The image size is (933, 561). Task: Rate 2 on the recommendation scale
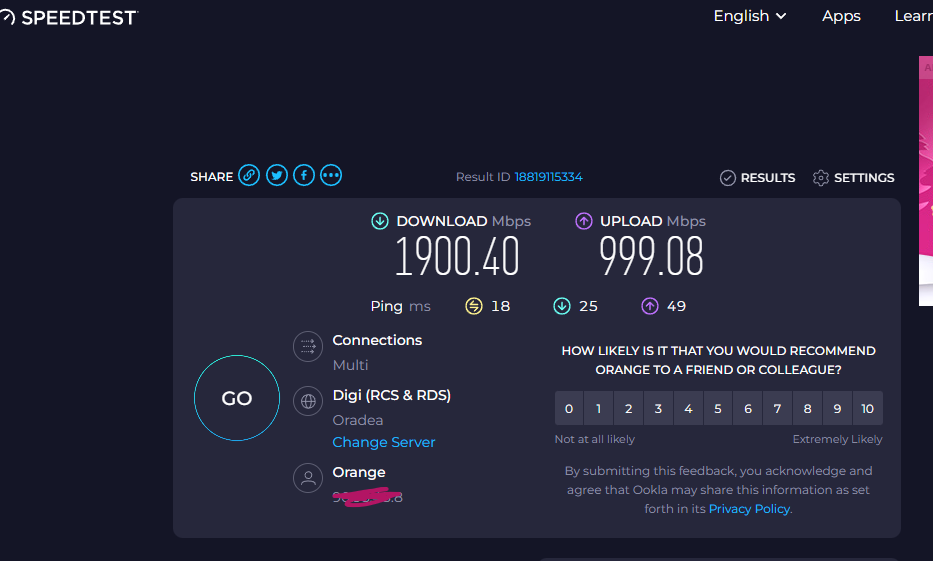tap(628, 408)
